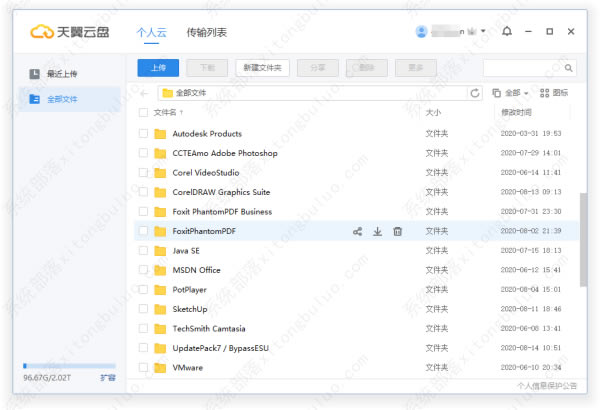Click share icon on FoxitPhantomPDF row
Image resolution: width=600 pixels, height=410 pixels.
point(357,231)
